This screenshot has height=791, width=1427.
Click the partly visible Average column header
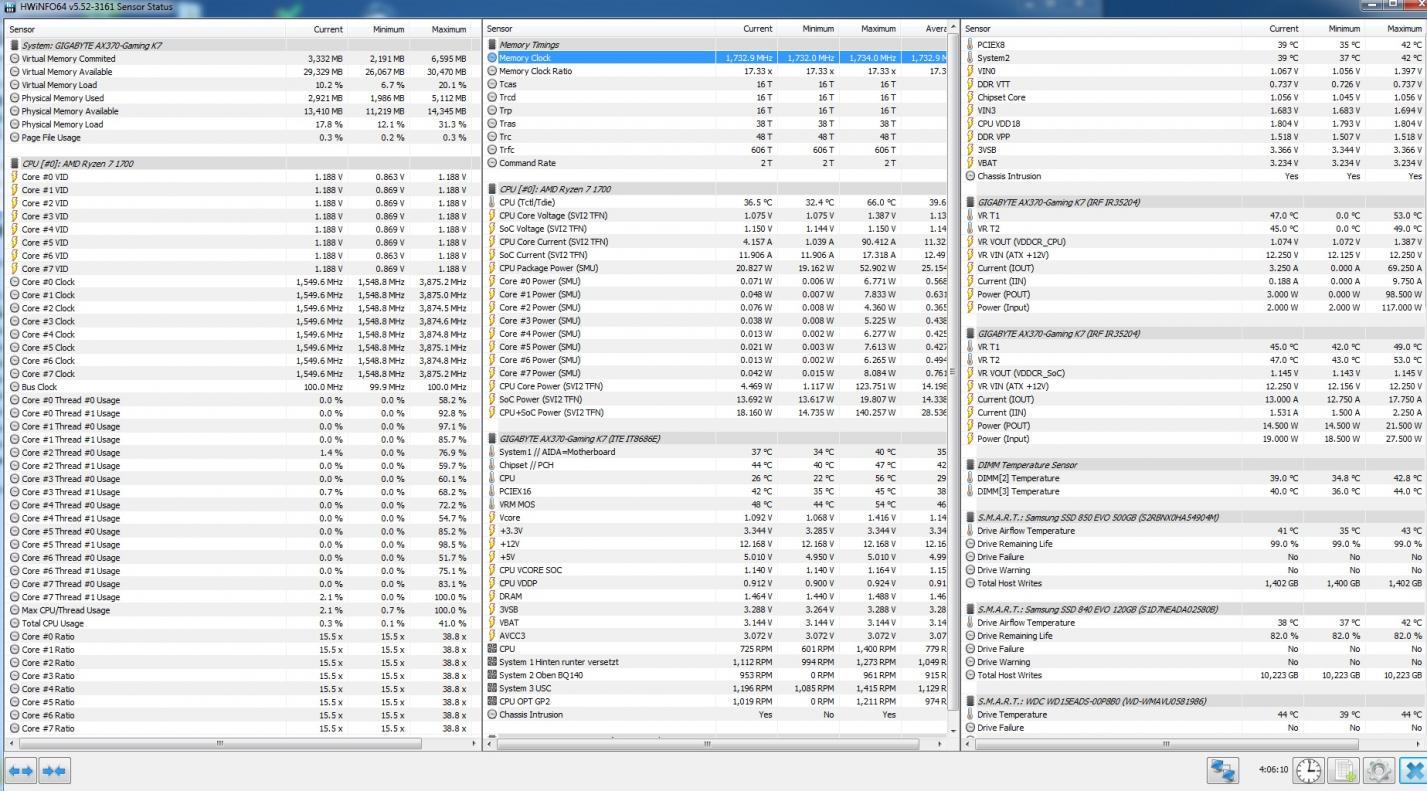coord(923,29)
